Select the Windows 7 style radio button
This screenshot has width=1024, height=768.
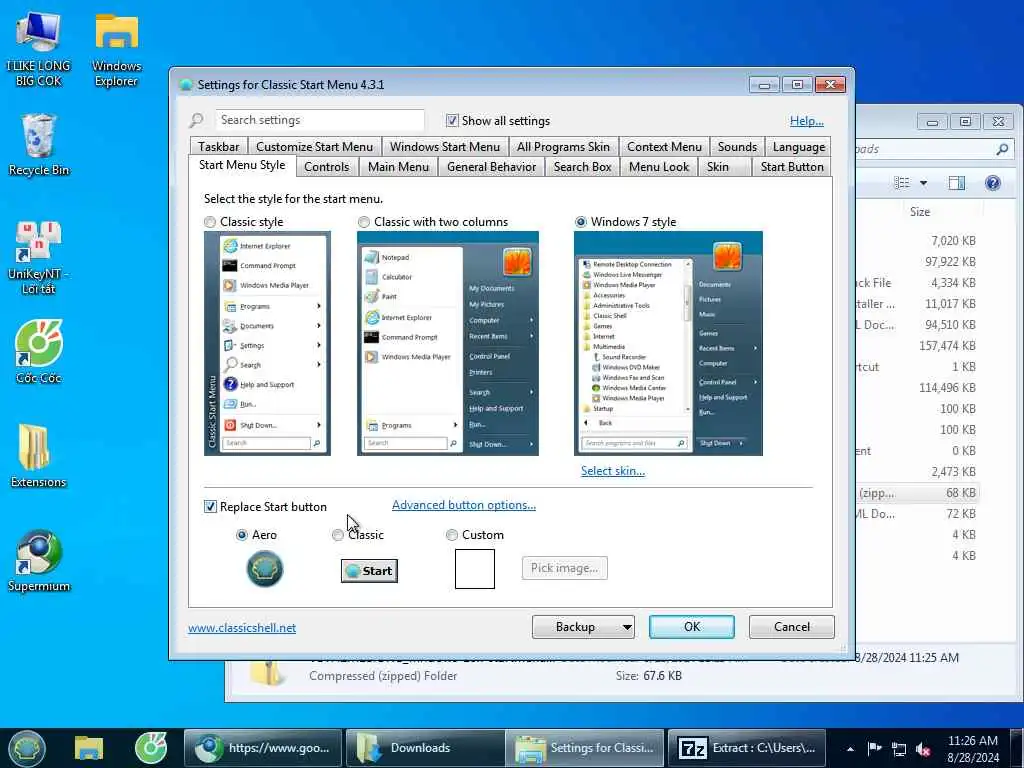pos(581,222)
